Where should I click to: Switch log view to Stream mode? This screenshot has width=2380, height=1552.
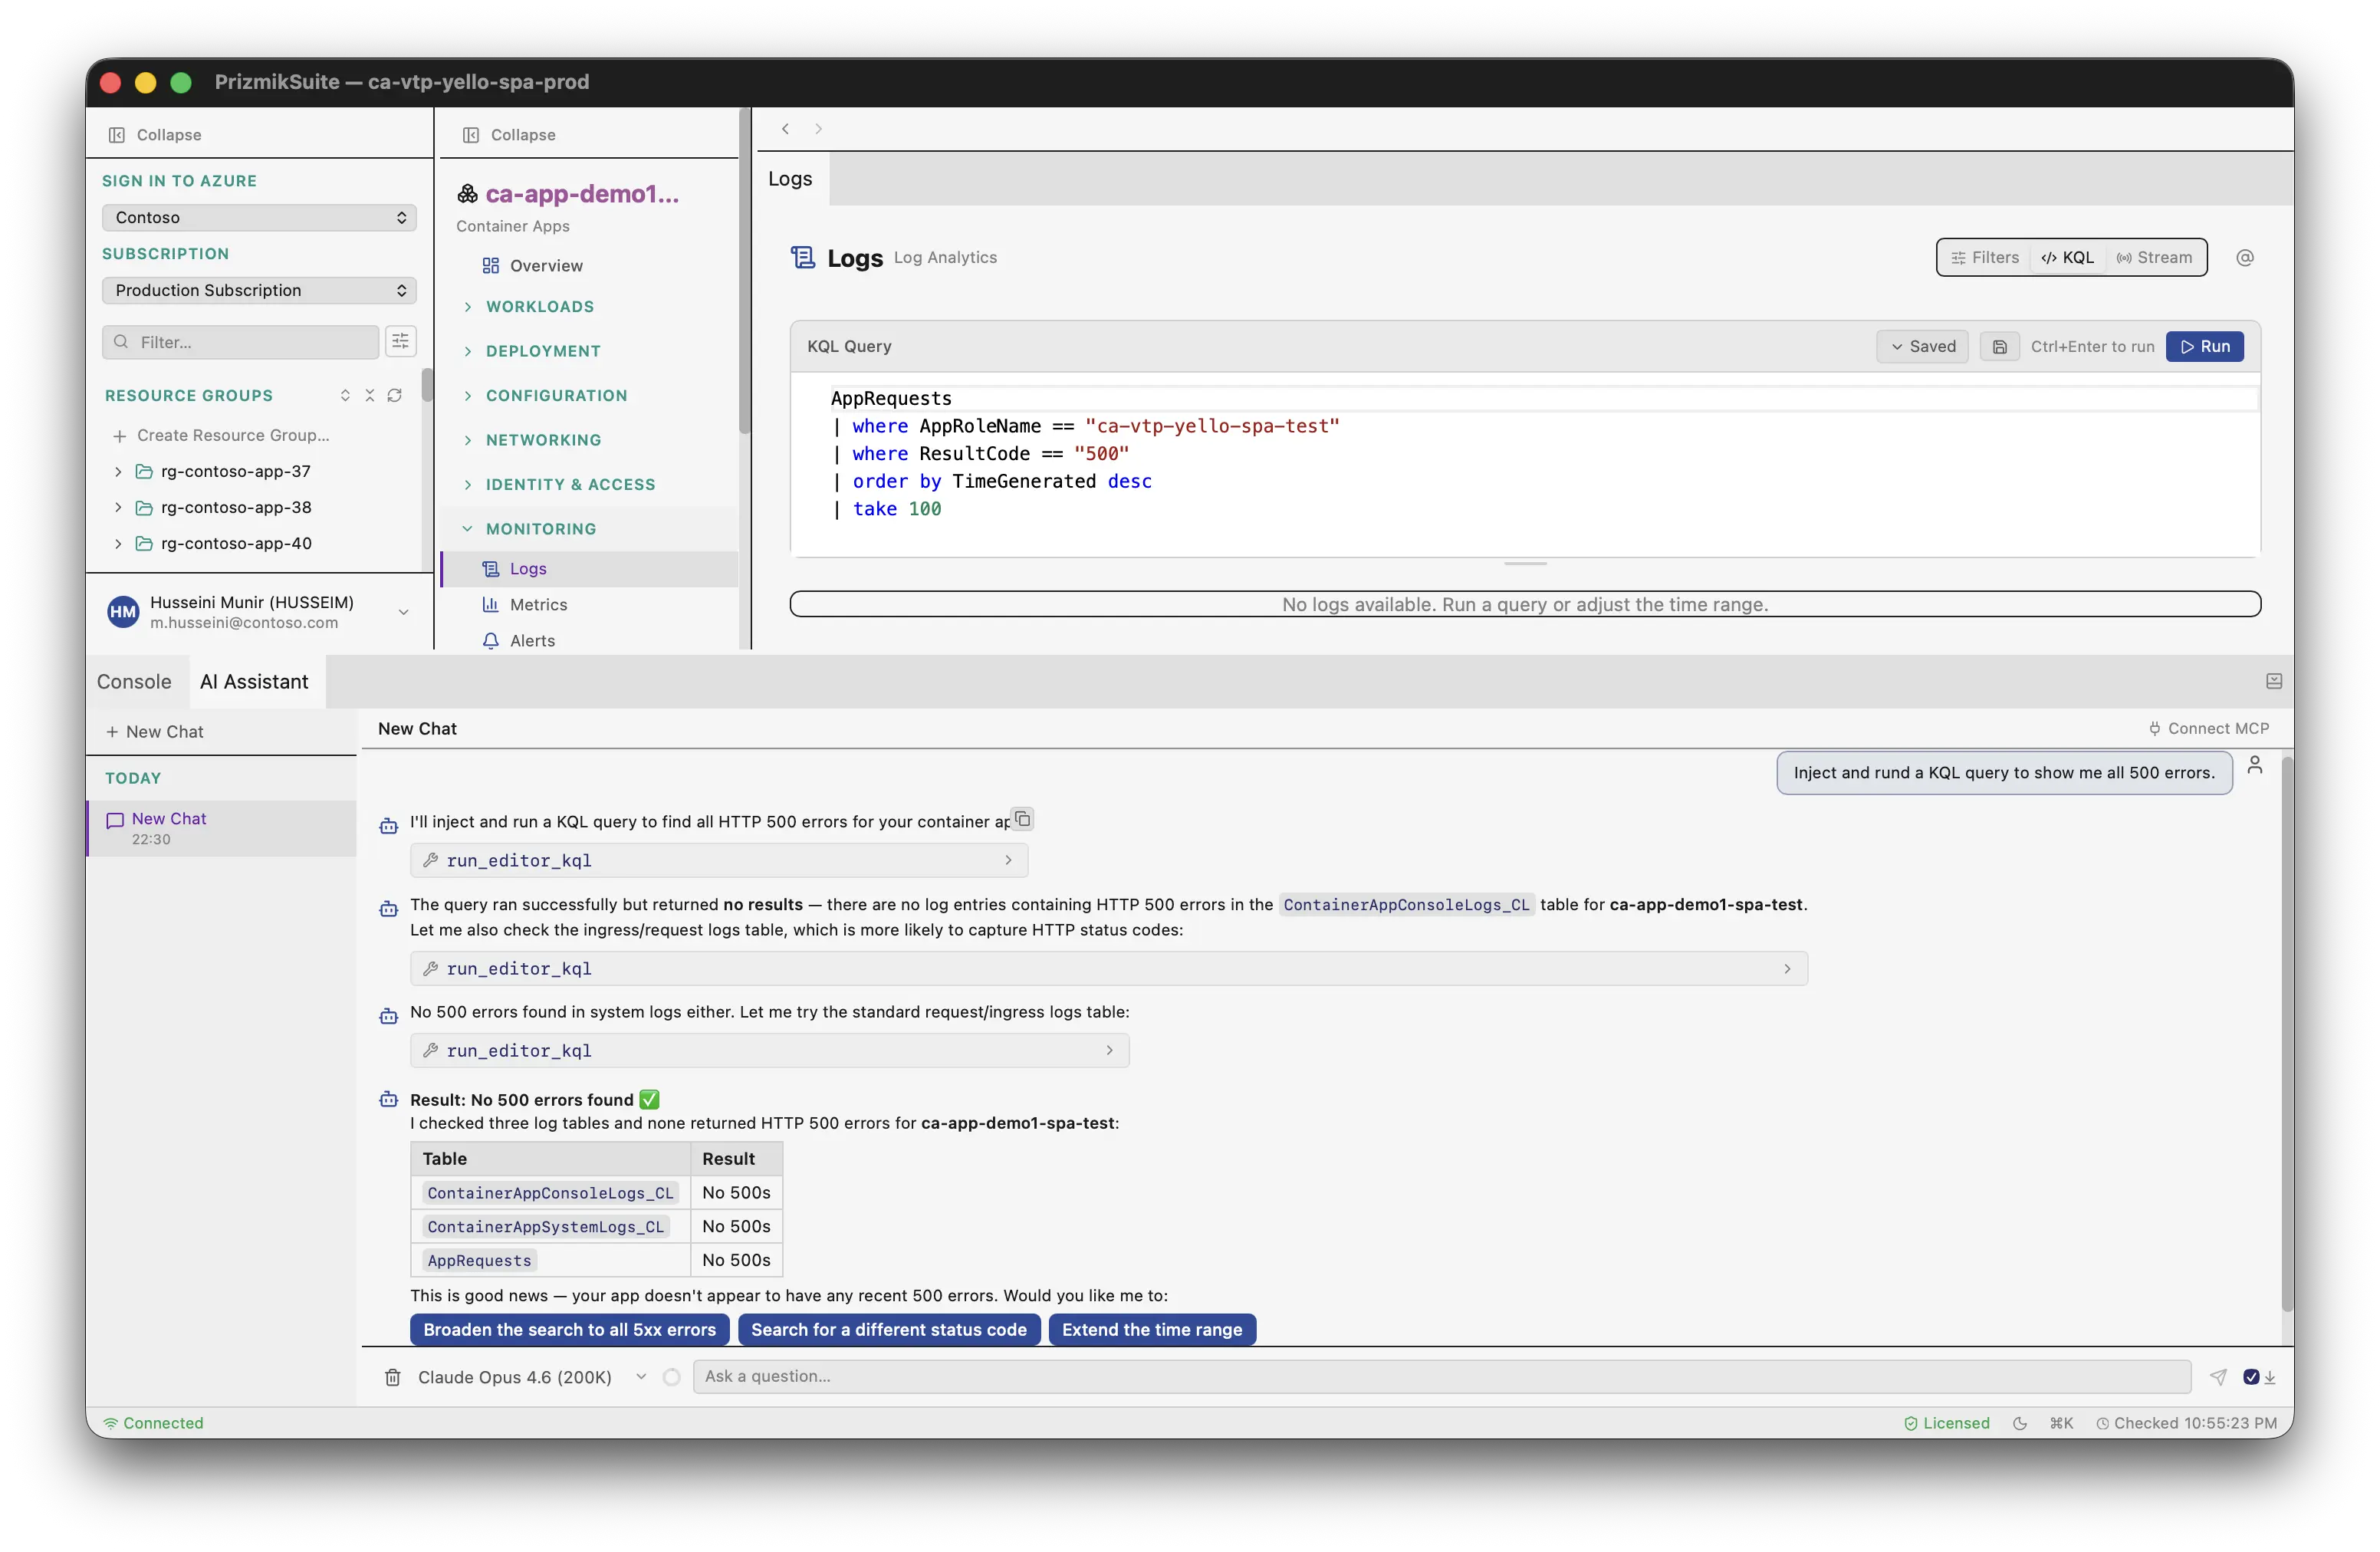click(2154, 257)
